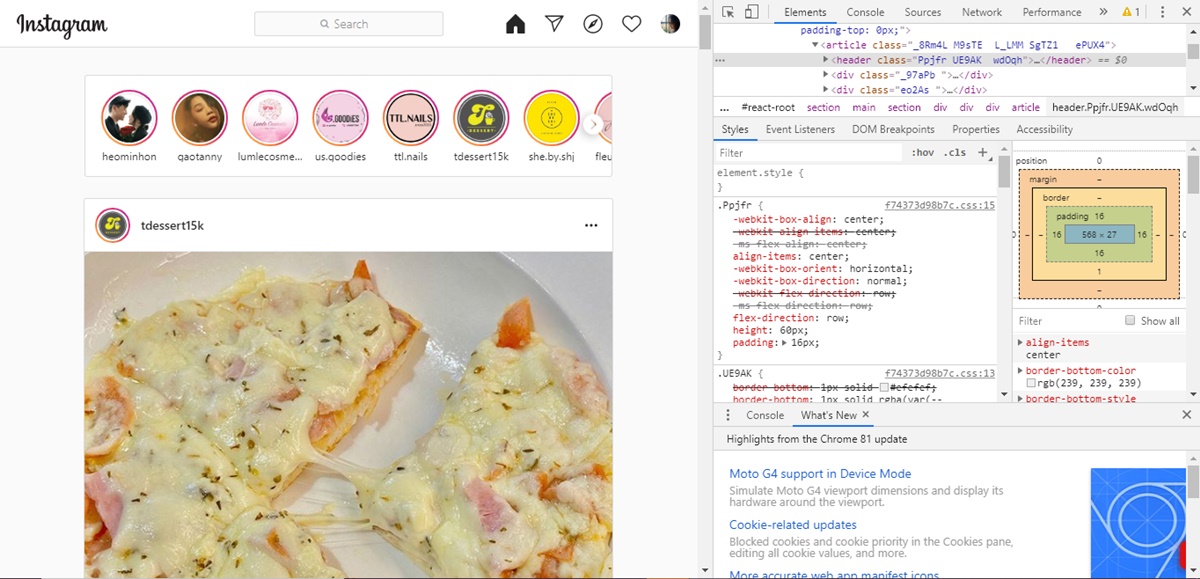
Task: Open the Event Listeners tab
Action: click(800, 129)
